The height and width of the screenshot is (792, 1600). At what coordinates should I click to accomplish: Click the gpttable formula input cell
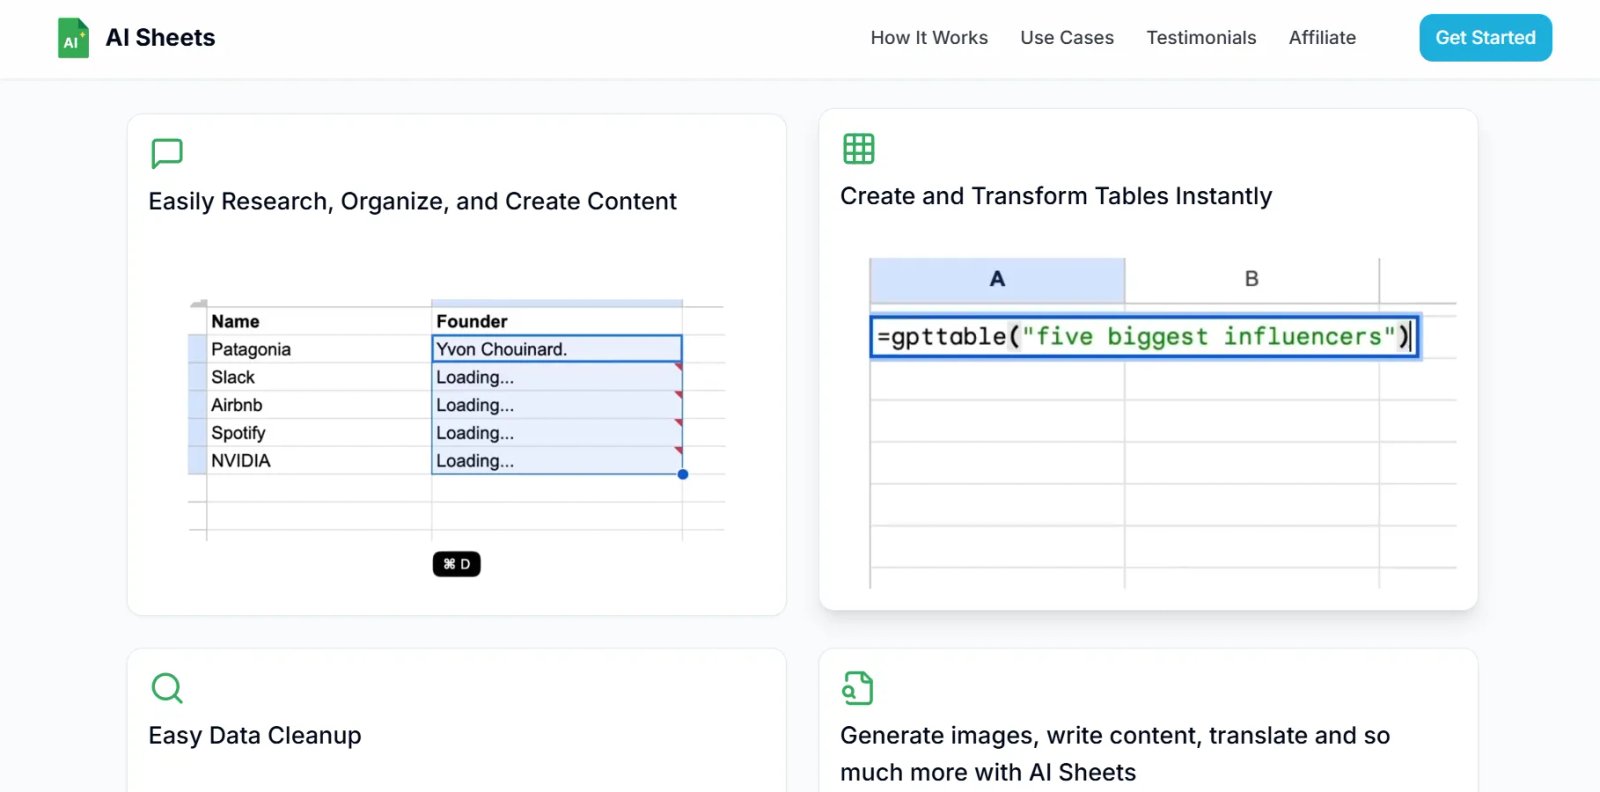tap(1143, 337)
